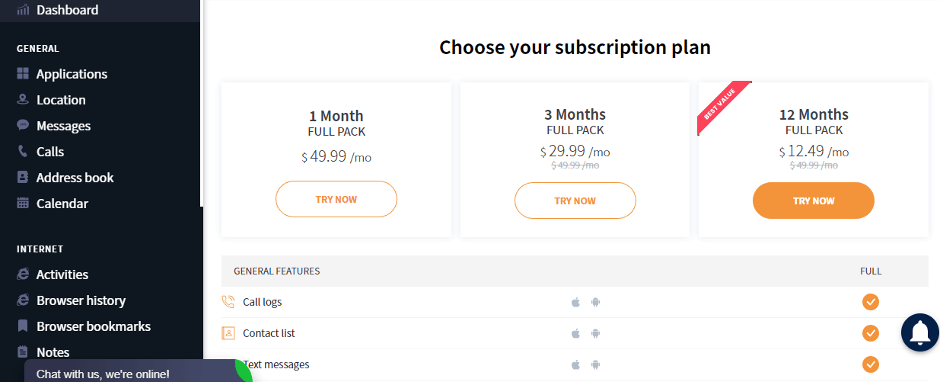Click the Calendar icon in sidebar
Image resolution: width=941 pixels, height=383 pixels.
[23, 203]
